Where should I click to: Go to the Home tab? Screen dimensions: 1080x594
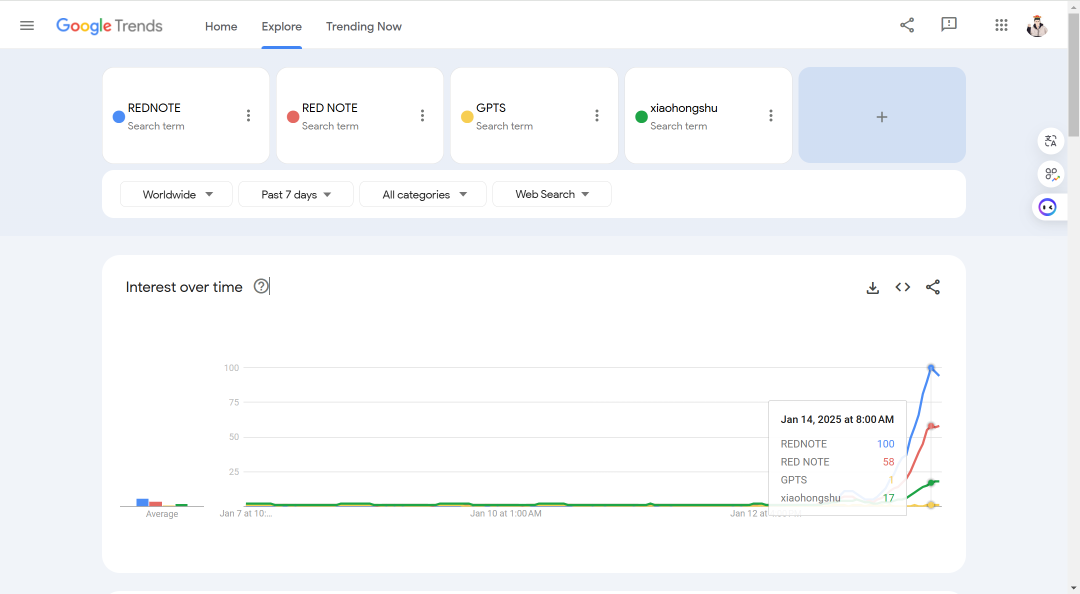point(221,26)
